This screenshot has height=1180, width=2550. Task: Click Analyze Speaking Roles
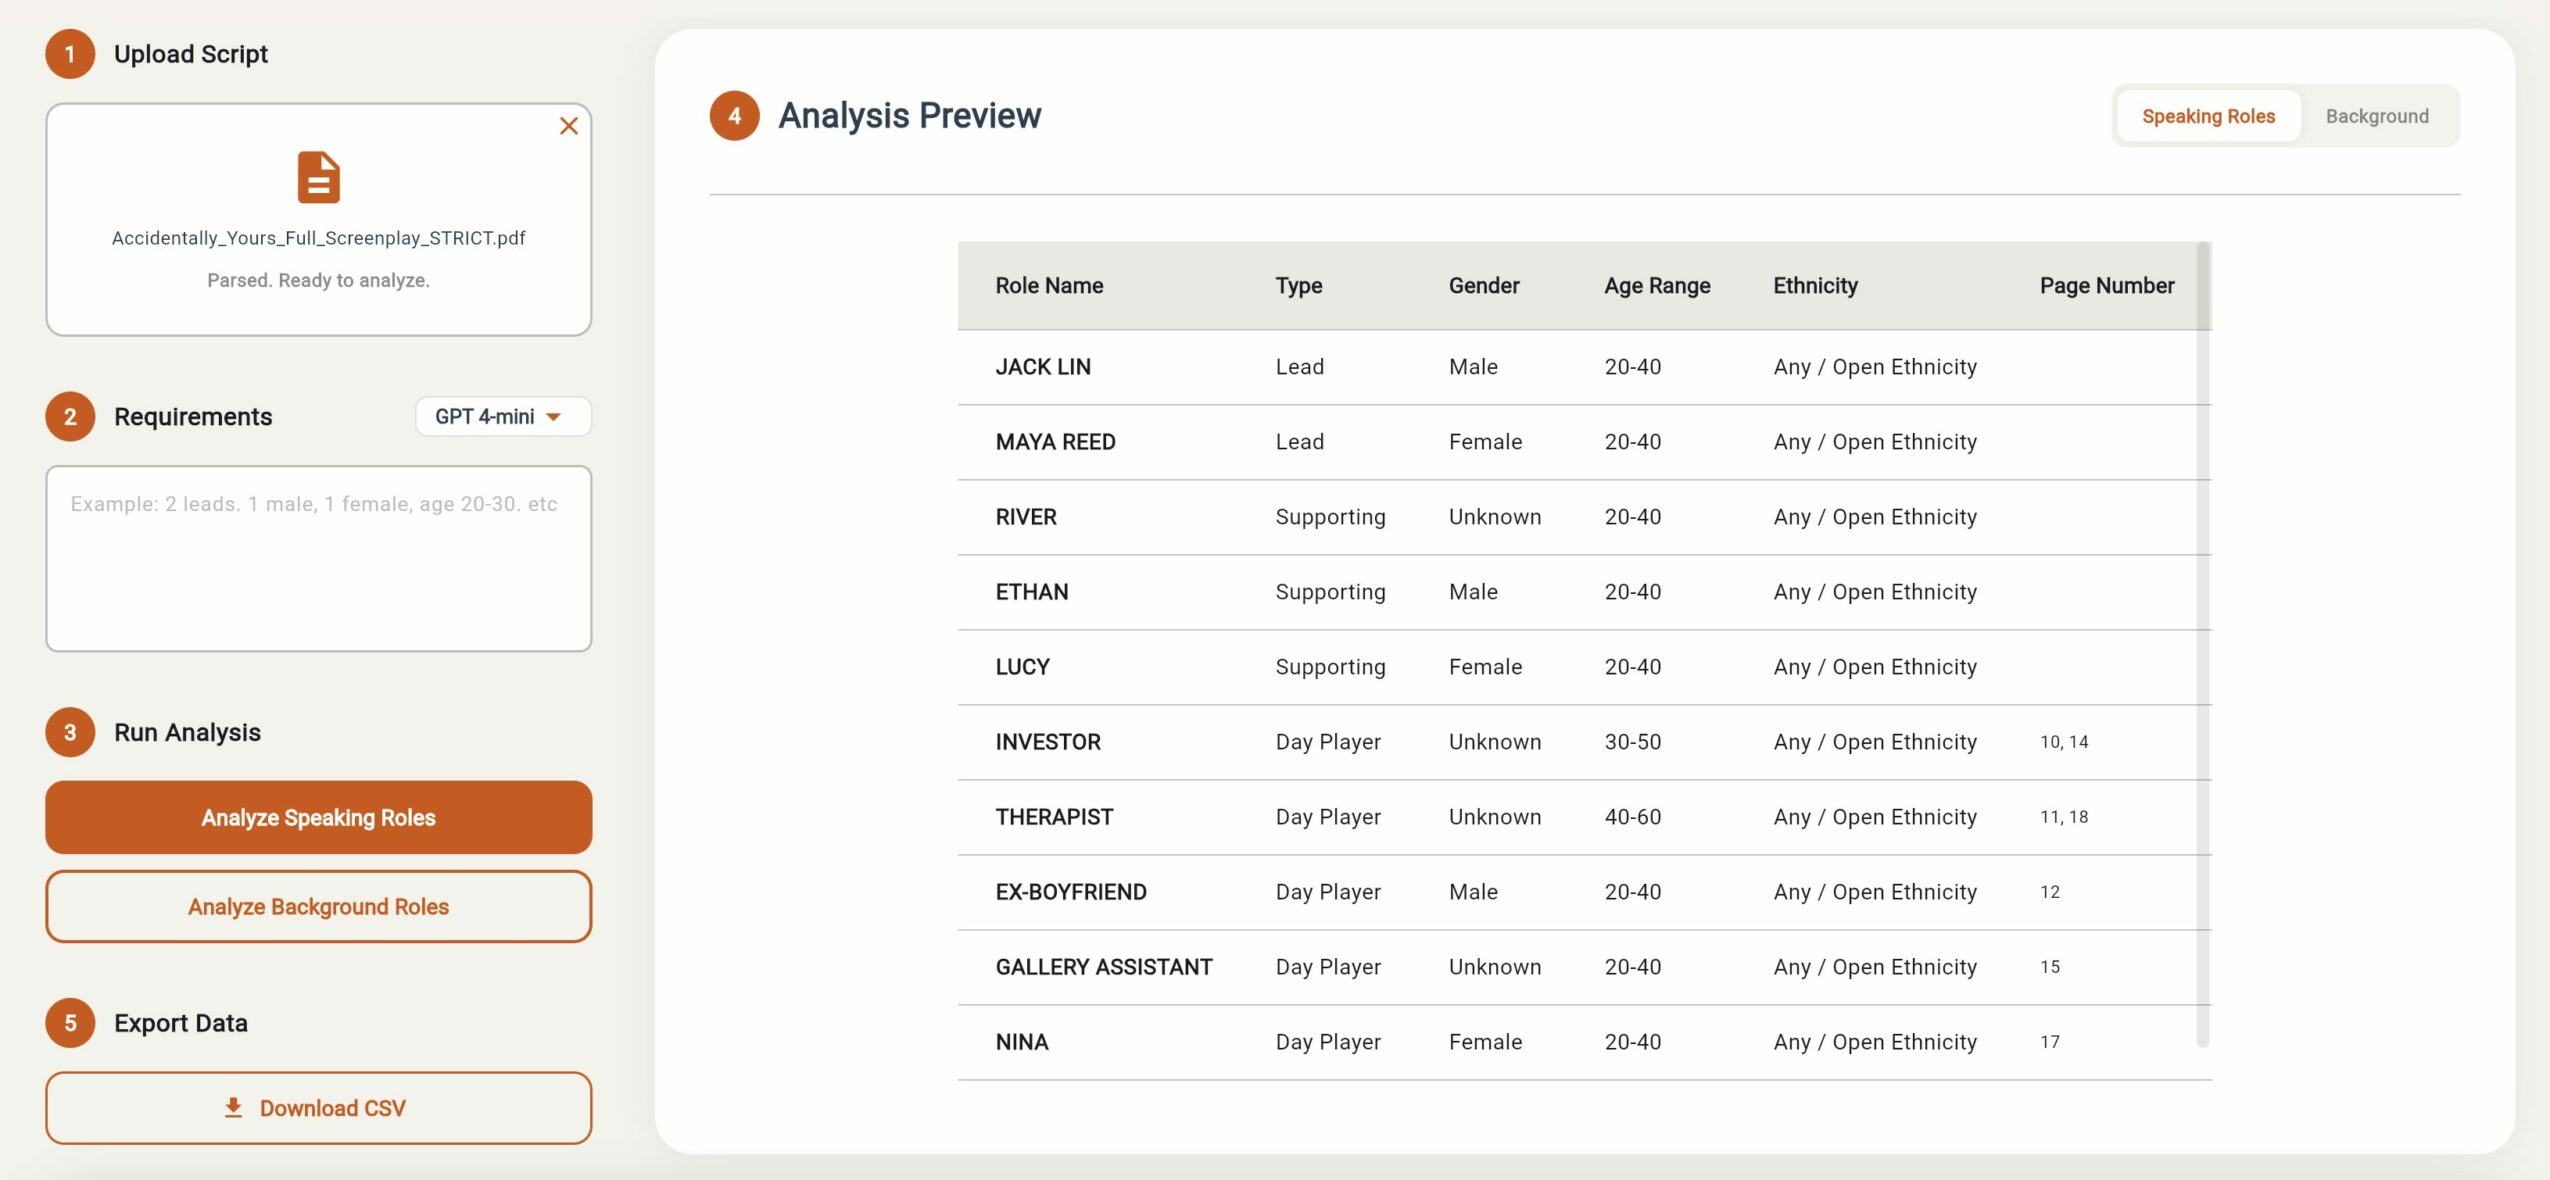click(x=317, y=817)
